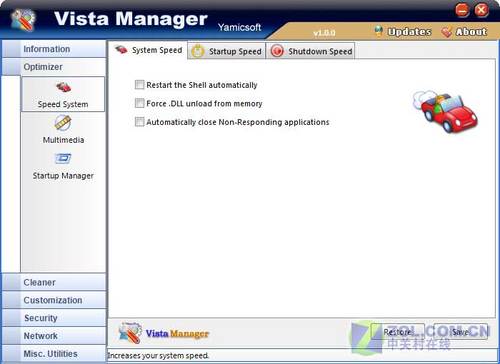Enable Restart the Shell automatically
The image size is (500, 364).
139,85
